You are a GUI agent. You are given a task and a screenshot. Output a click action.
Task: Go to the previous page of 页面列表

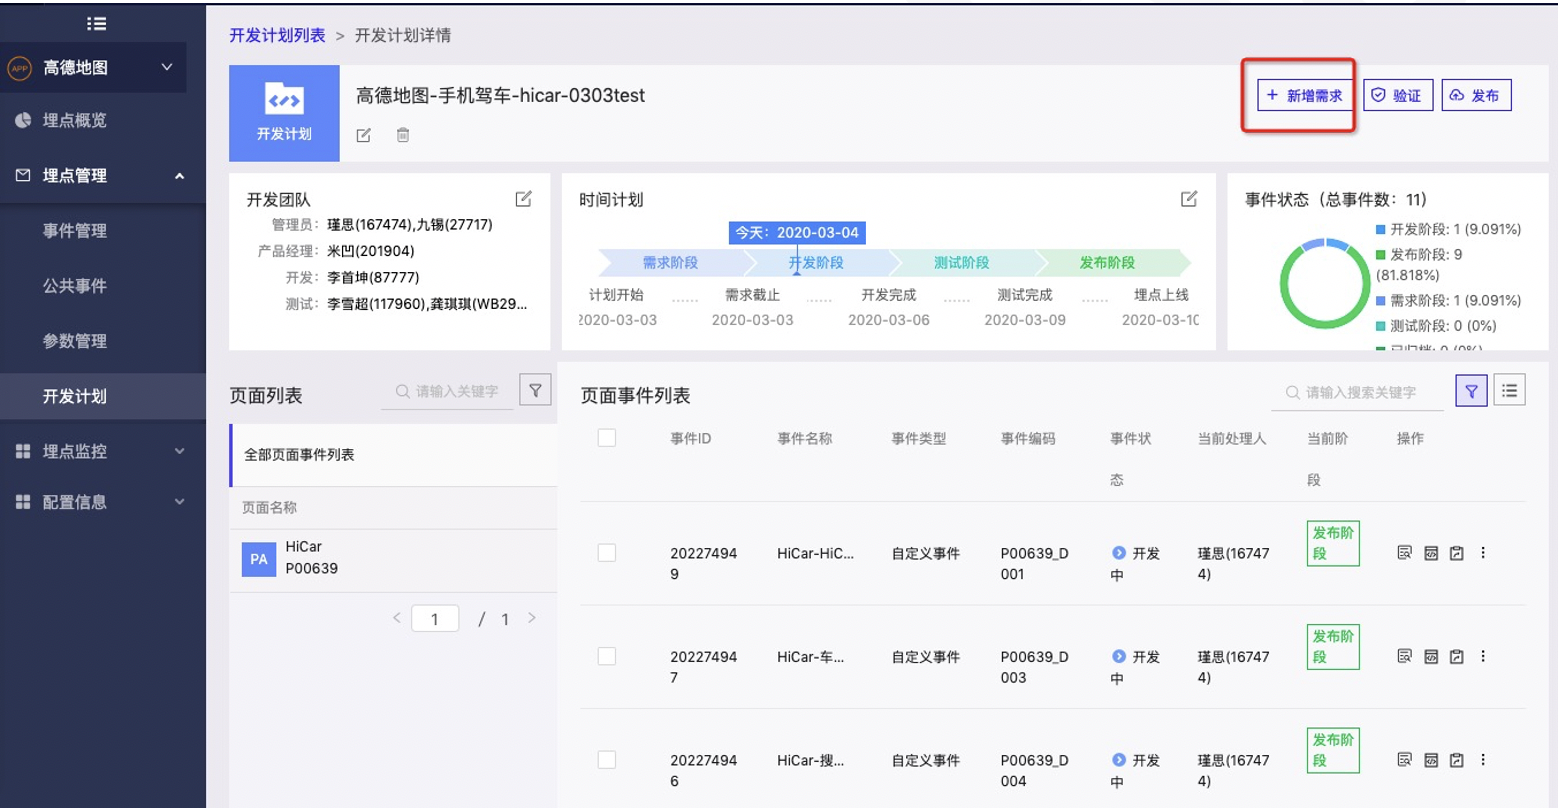point(397,618)
